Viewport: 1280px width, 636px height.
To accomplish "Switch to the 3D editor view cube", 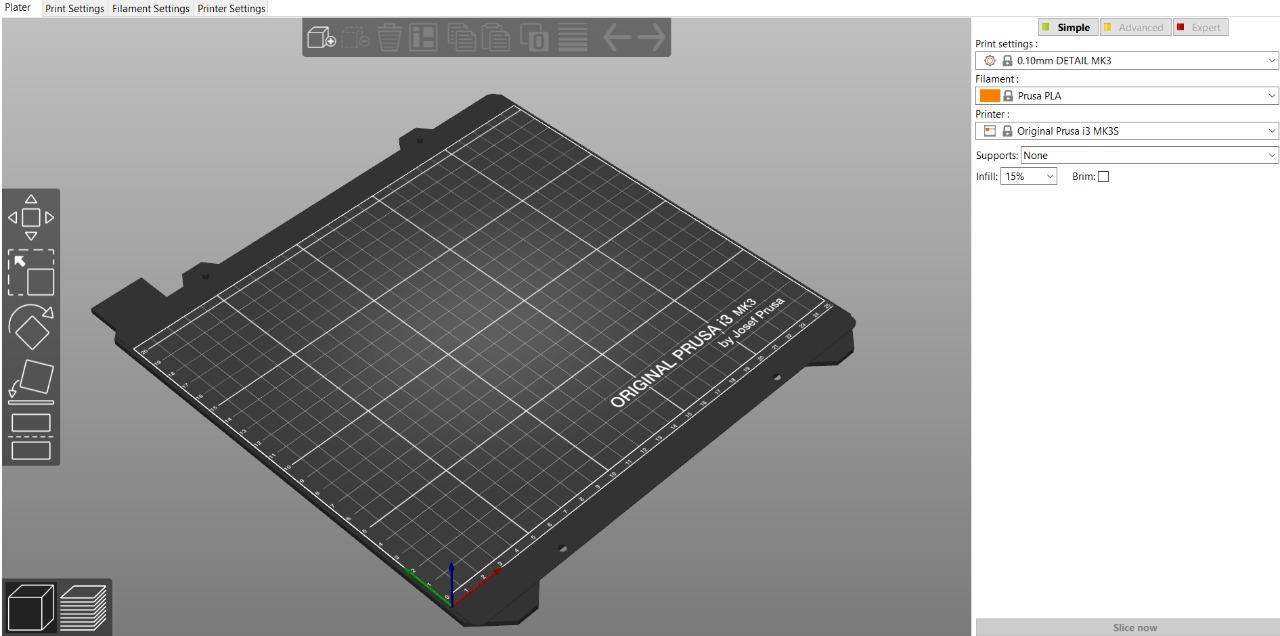I will point(30,607).
